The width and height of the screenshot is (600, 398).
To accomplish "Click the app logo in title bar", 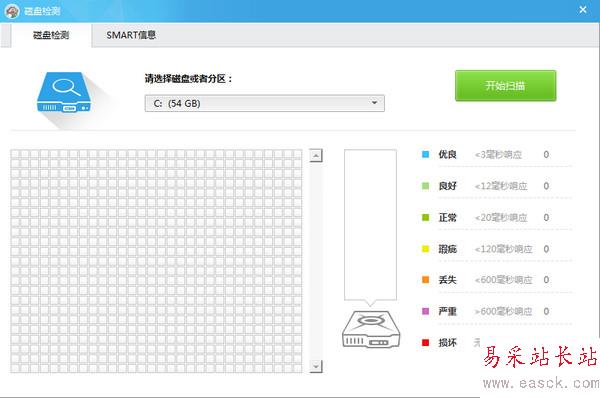I will 12,11.
